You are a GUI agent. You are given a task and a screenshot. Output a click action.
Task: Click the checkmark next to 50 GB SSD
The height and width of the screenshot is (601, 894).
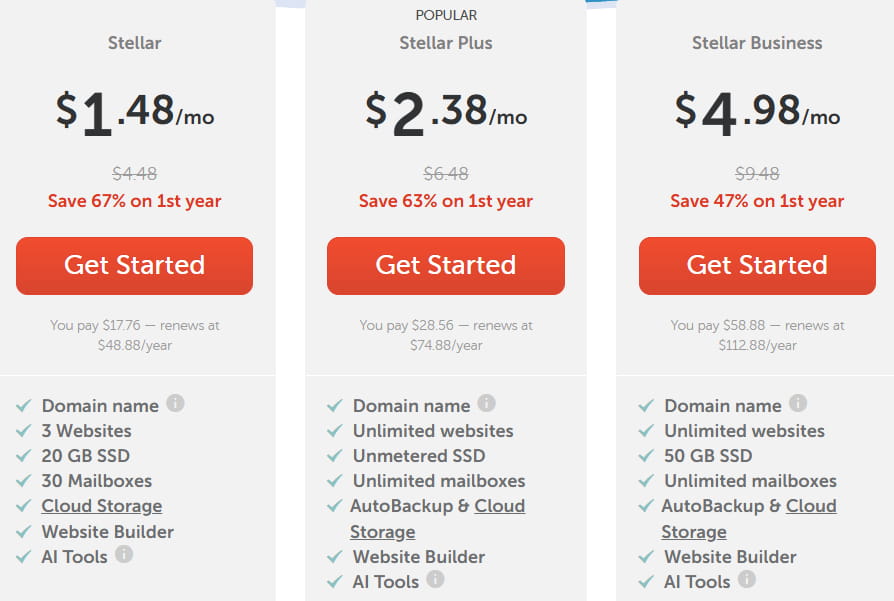pyautogui.click(x=646, y=456)
